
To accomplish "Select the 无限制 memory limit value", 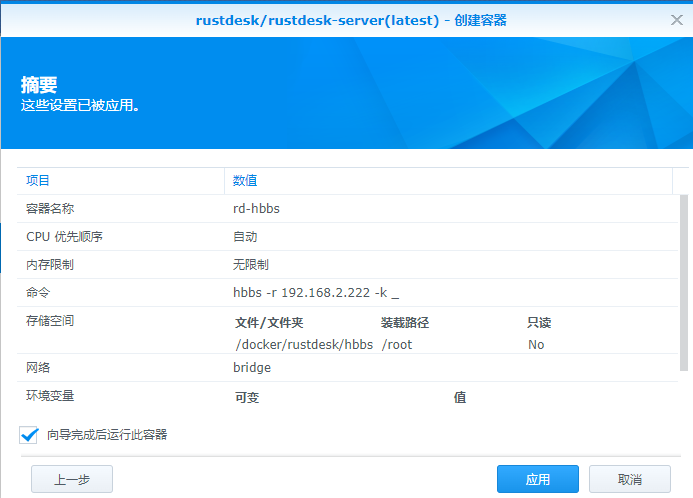I will pyautogui.click(x=251, y=265).
